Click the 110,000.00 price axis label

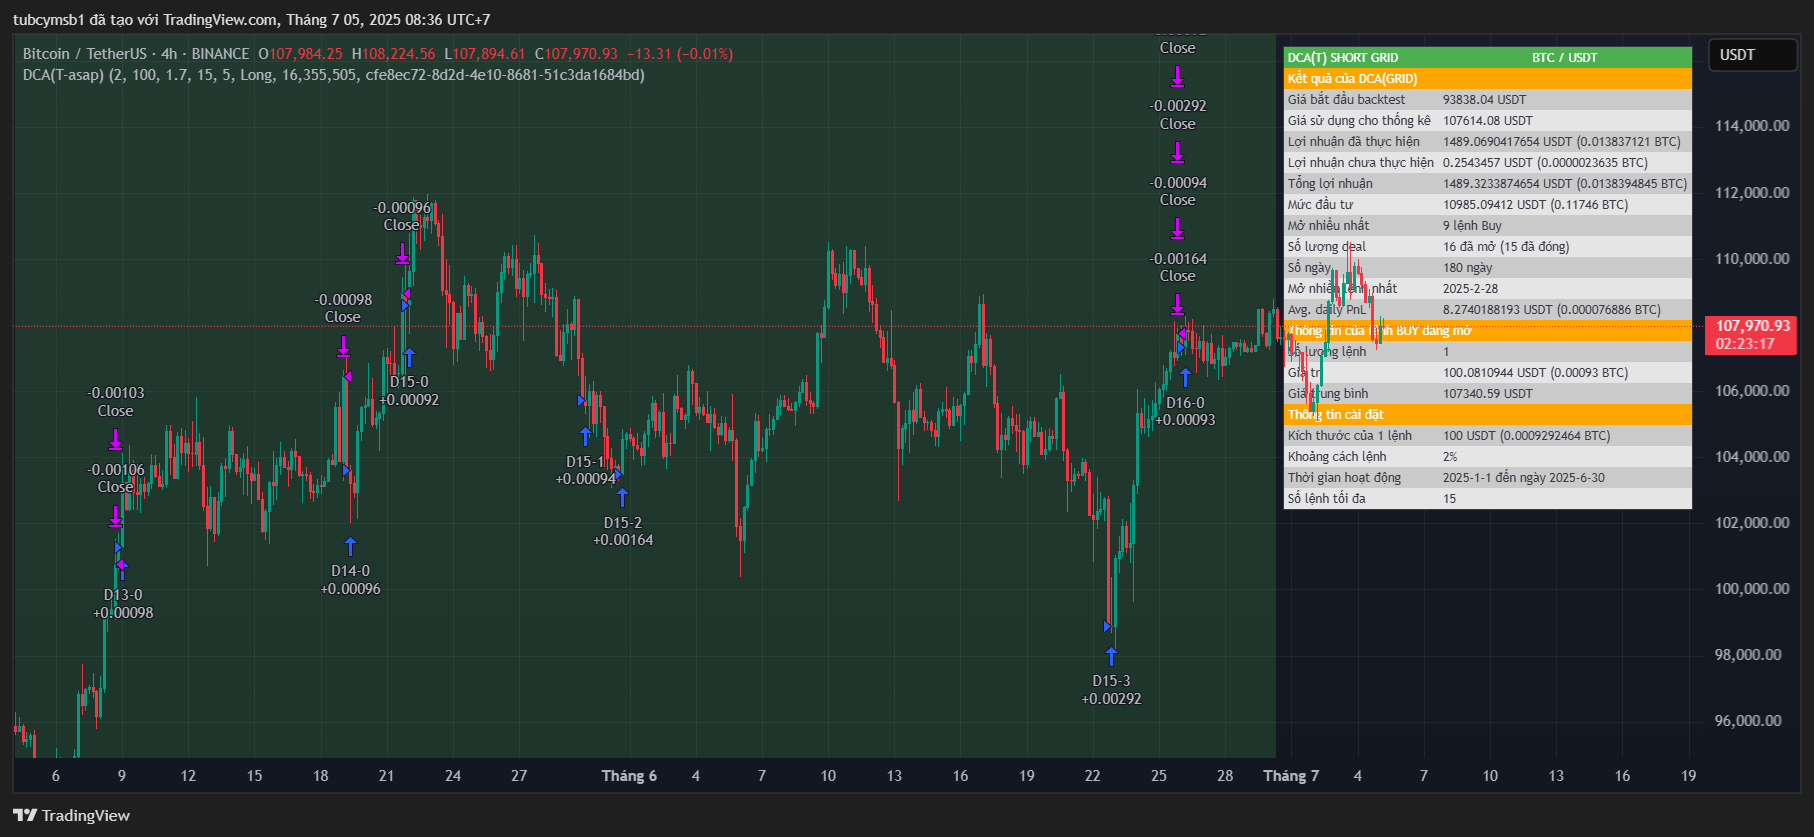point(1752,259)
